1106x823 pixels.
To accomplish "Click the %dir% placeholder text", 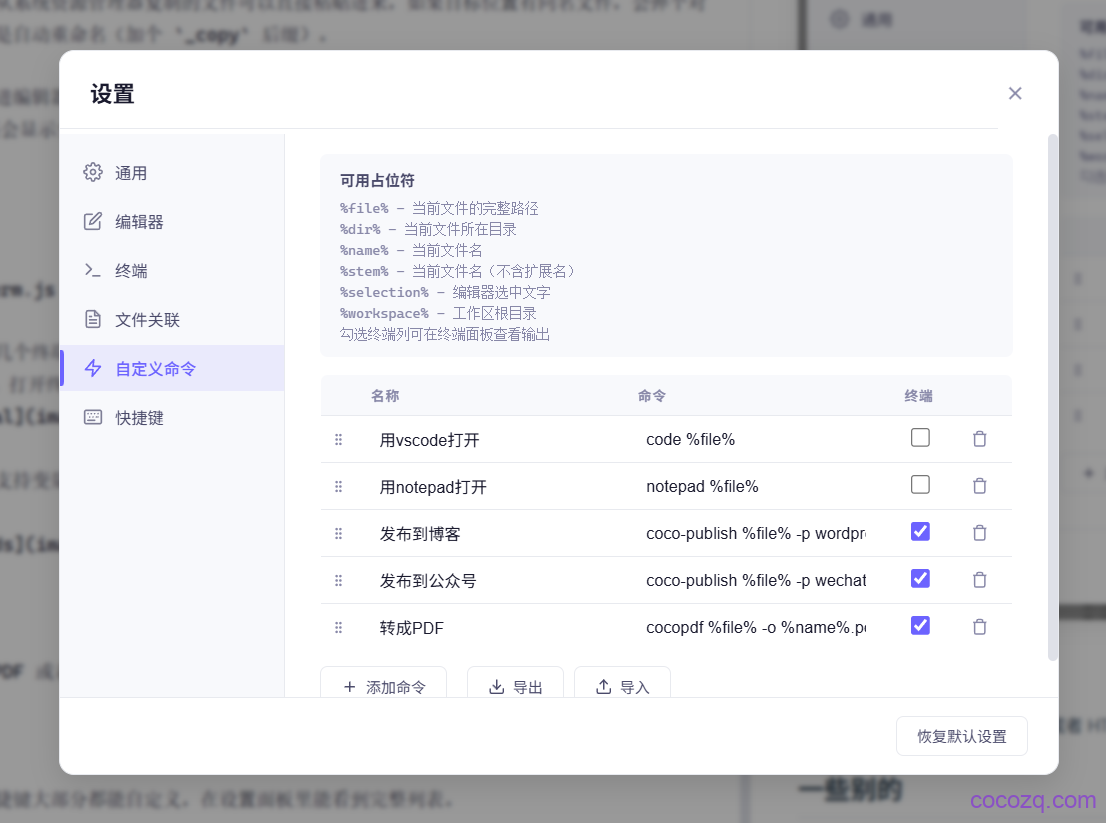I will coord(360,229).
